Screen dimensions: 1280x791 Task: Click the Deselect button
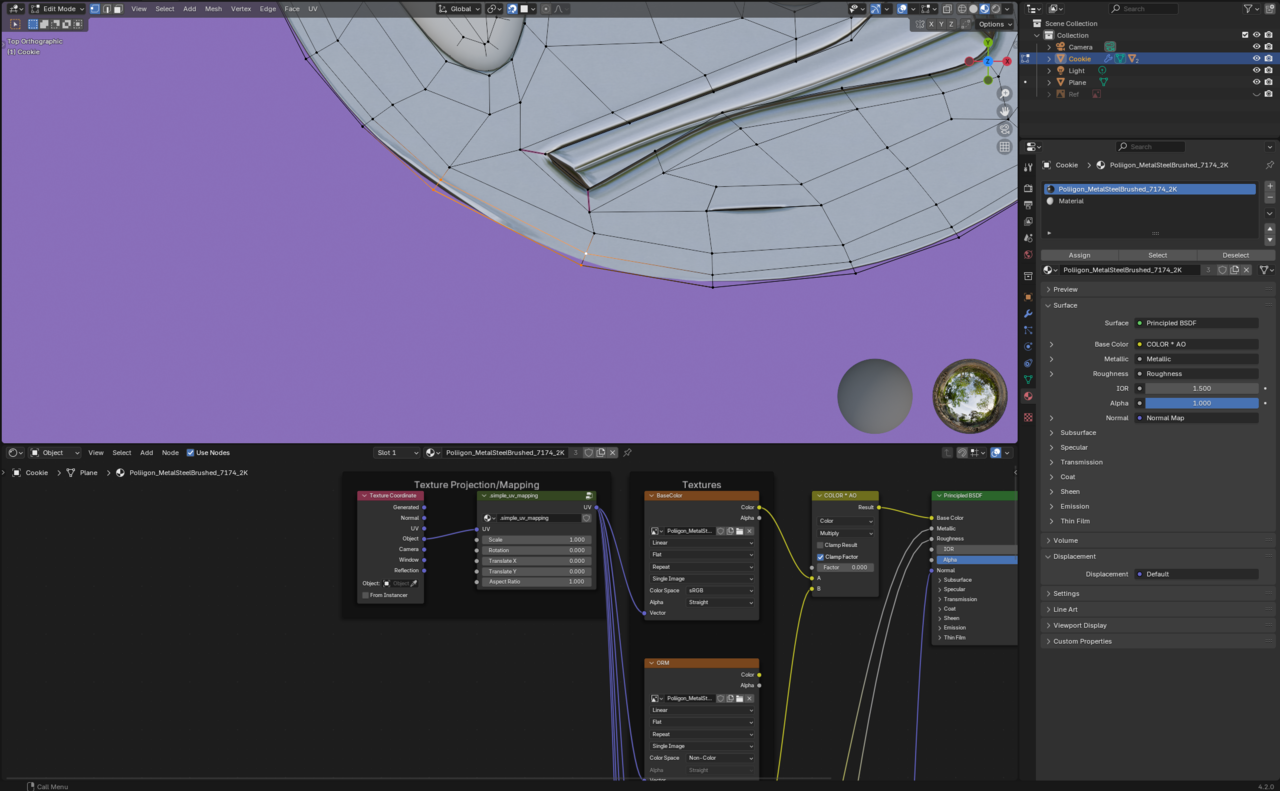coord(1235,255)
